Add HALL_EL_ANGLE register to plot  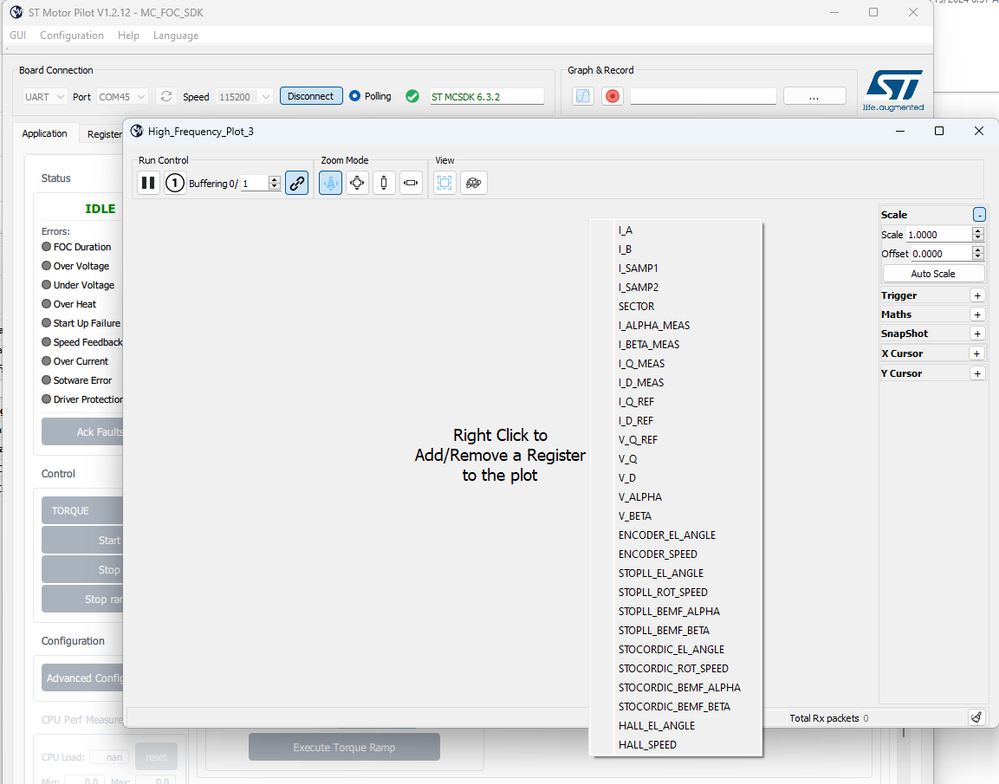676,725
